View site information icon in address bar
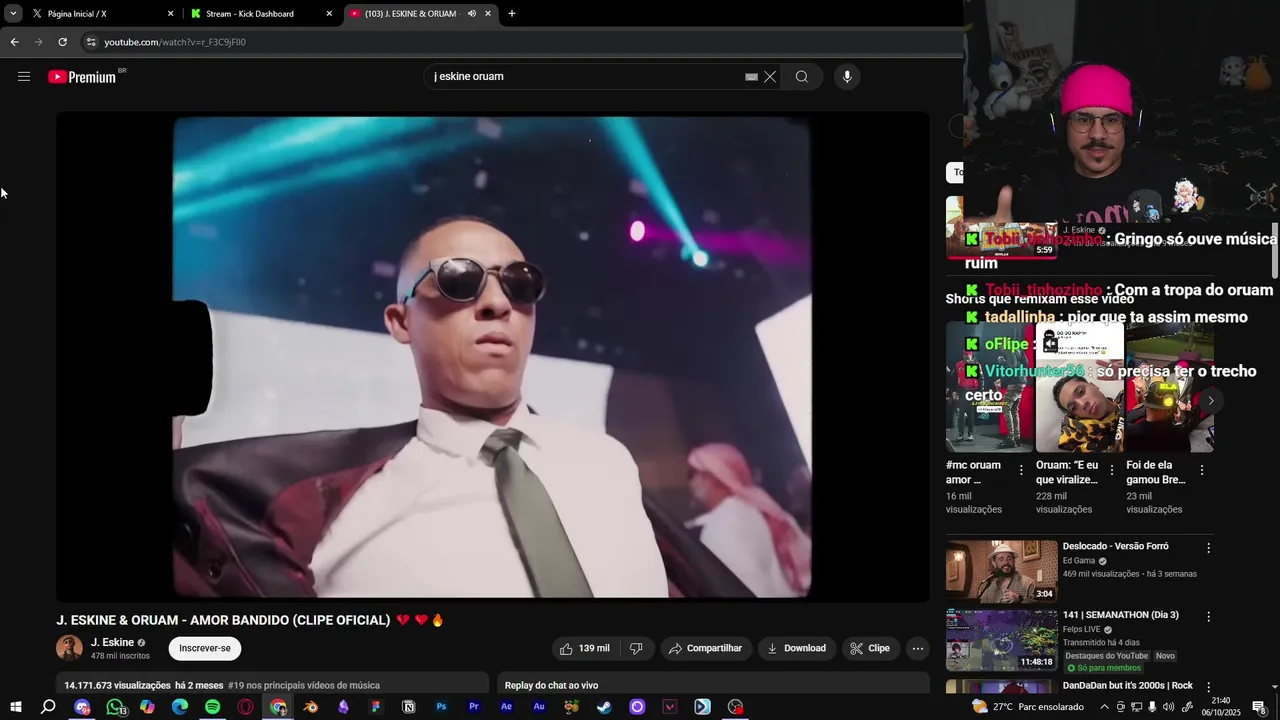The height and width of the screenshot is (720, 1280). click(x=91, y=42)
